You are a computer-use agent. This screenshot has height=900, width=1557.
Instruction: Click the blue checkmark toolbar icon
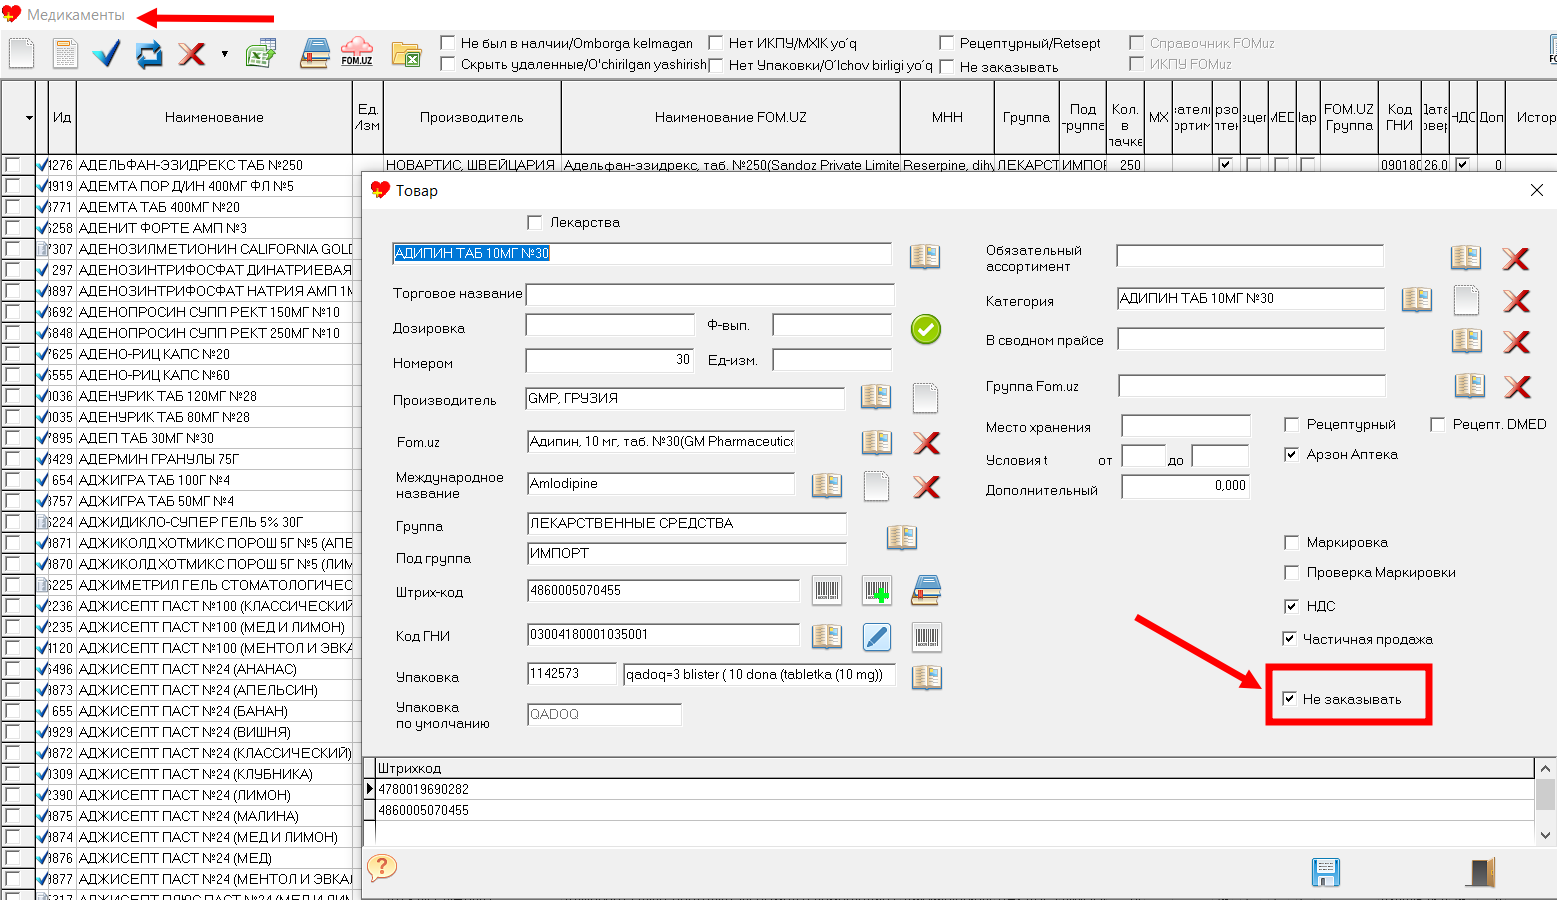[106, 53]
